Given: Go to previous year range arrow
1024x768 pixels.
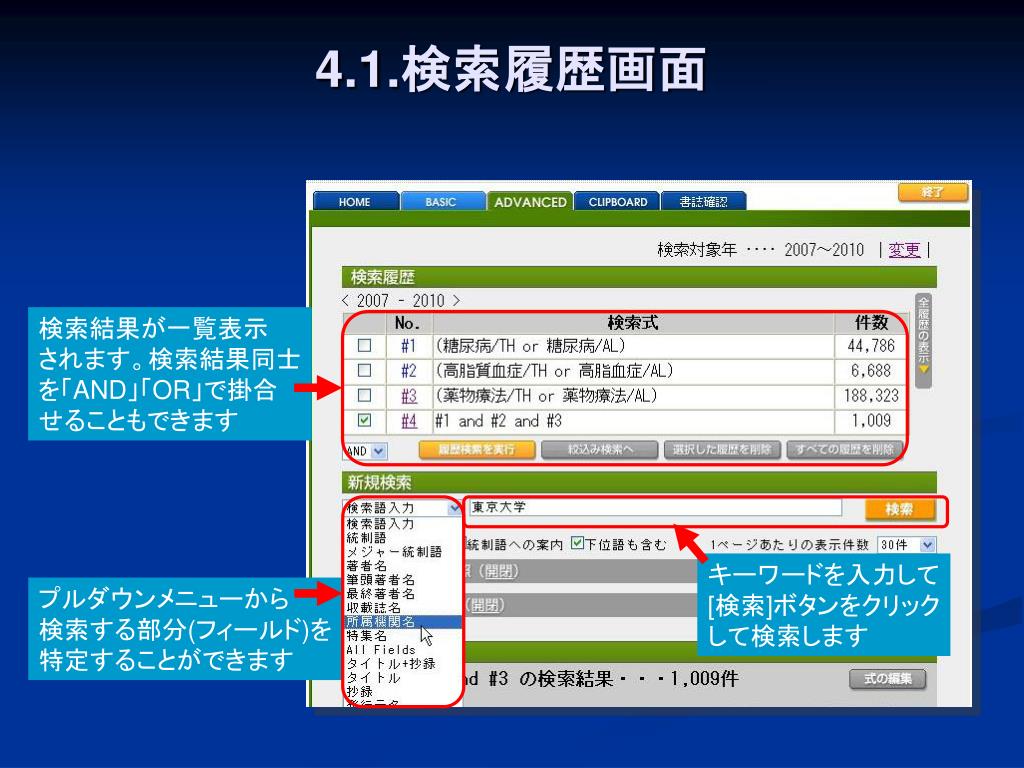Looking at the screenshot, I should (x=345, y=300).
